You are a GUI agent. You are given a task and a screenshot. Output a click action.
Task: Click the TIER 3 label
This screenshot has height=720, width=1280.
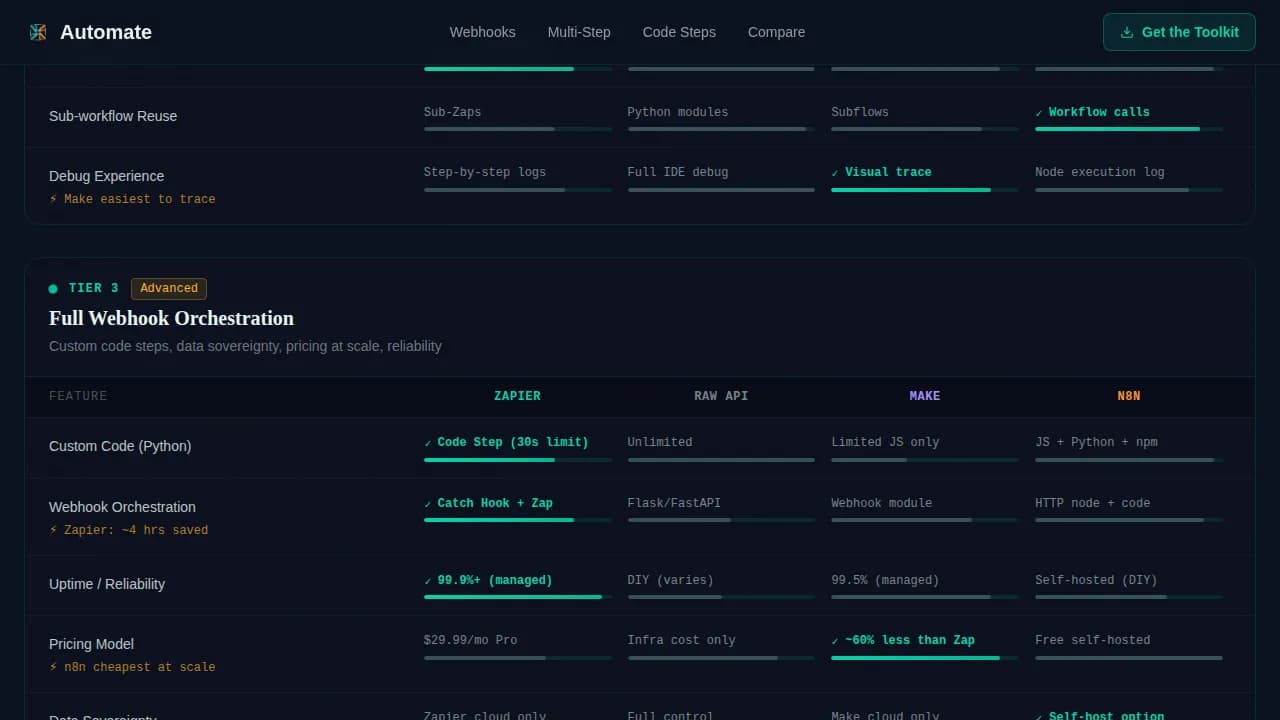(94, 288)
